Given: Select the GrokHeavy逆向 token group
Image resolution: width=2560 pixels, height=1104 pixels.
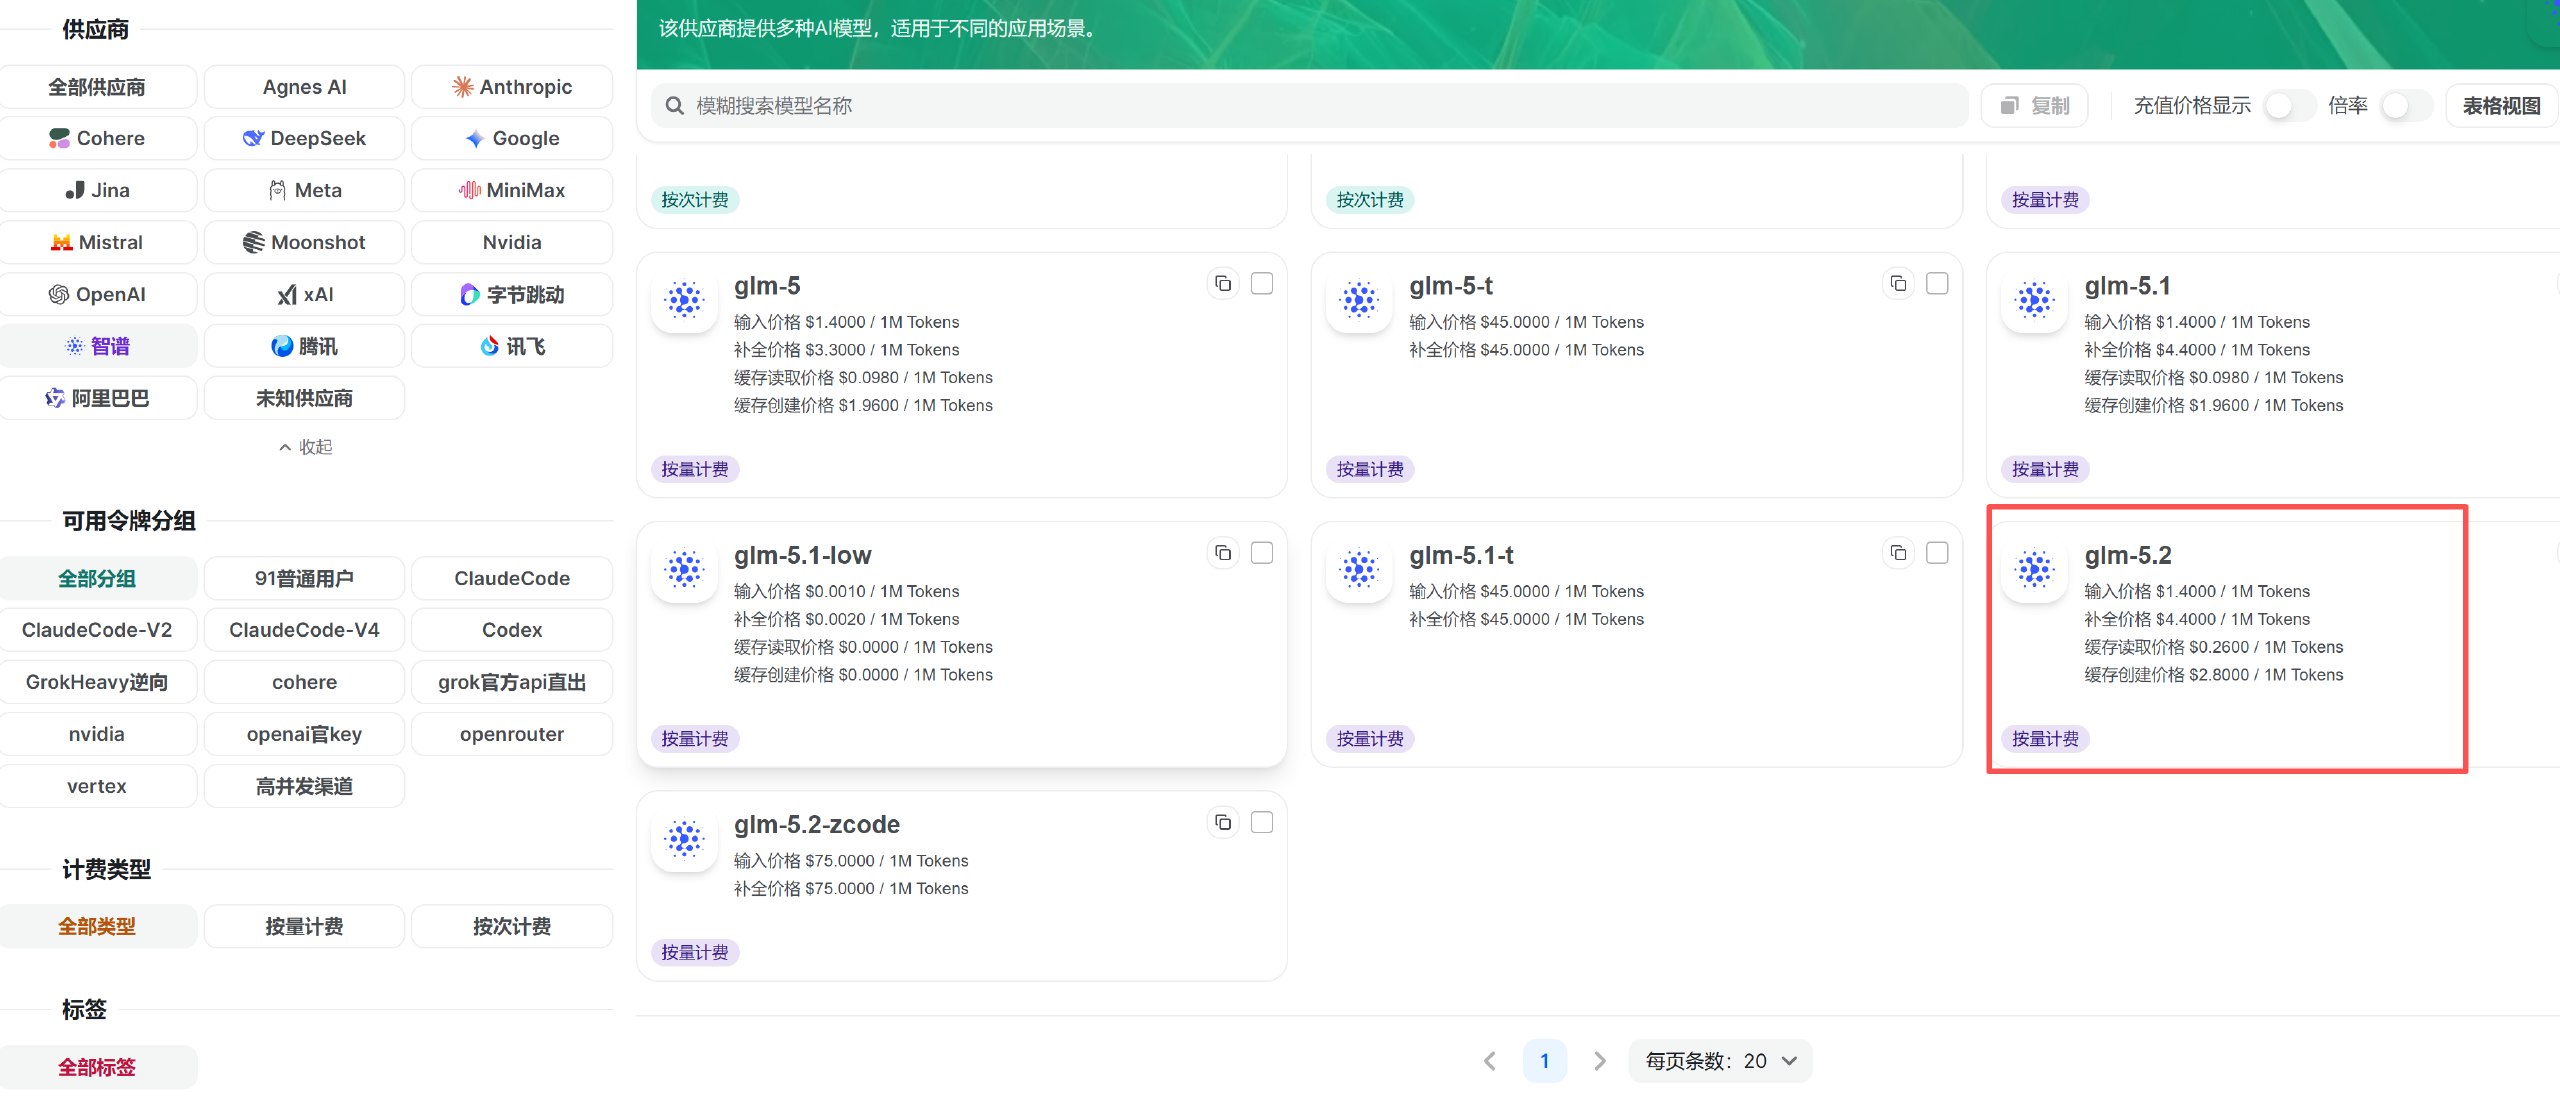Looking at the screenshot, I should tap(97, 682).
